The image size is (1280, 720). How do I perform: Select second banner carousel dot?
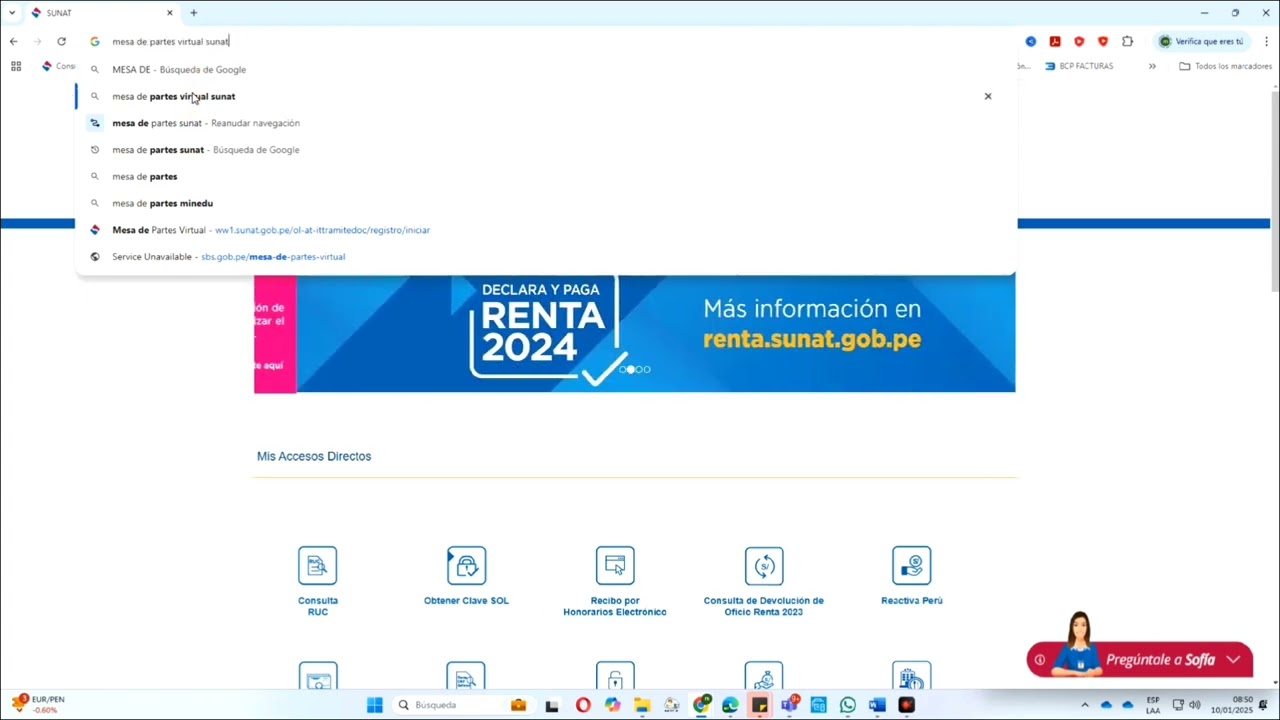[x=630, y=369]
